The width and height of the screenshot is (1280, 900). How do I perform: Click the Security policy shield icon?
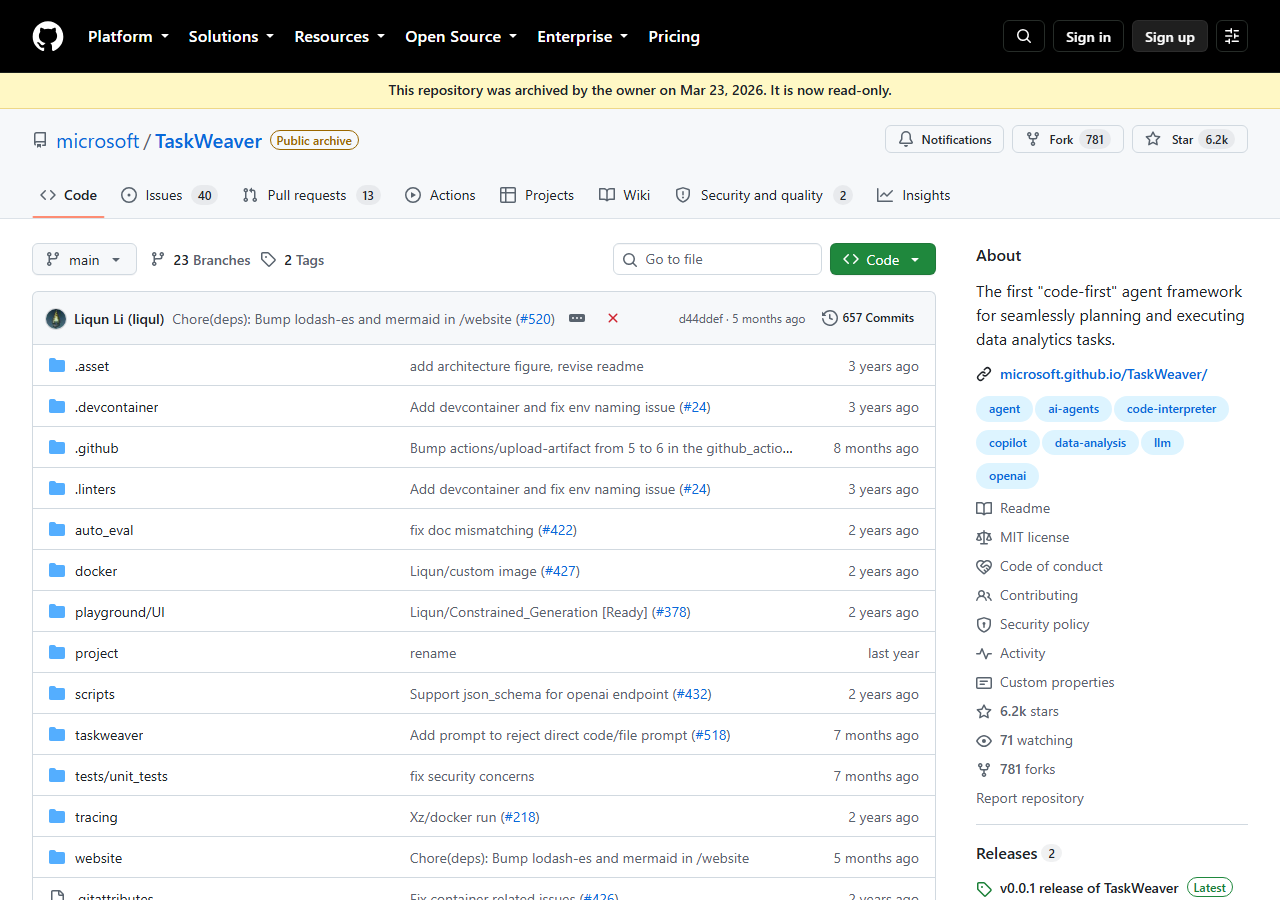click(x=984, y=624)
